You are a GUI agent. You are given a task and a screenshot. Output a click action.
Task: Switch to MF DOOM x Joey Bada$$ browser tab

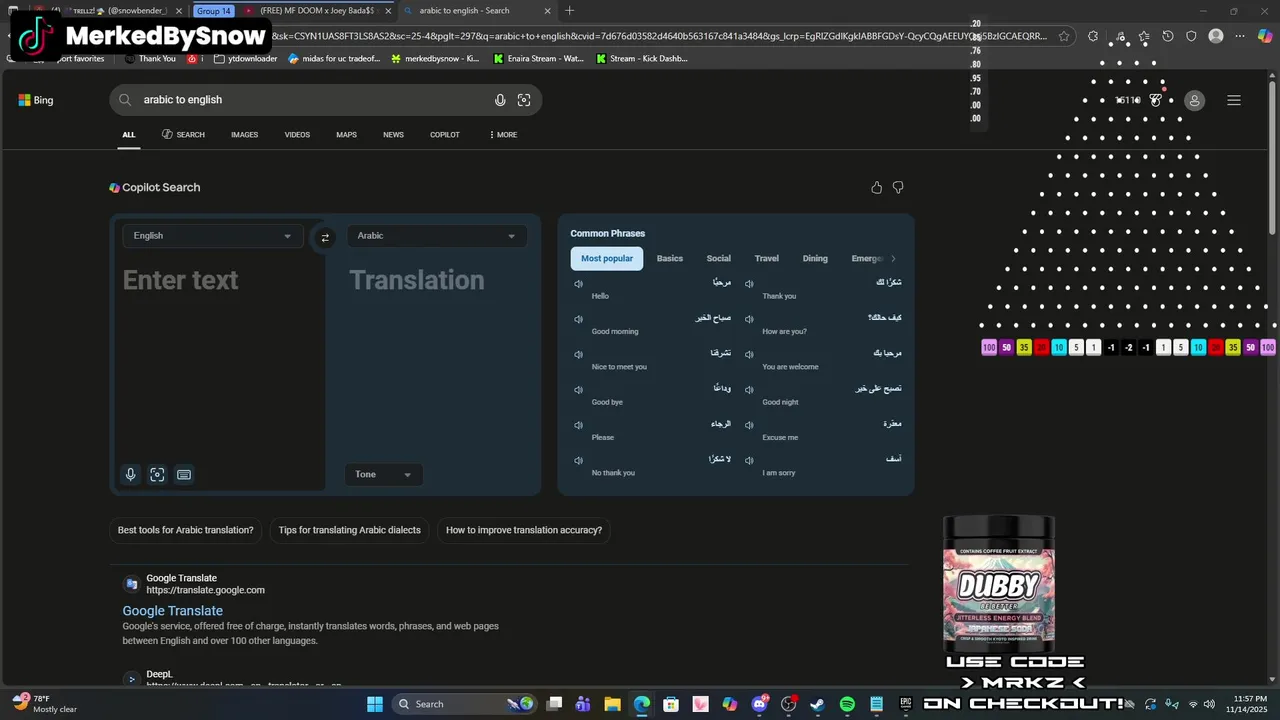point(316,11)
